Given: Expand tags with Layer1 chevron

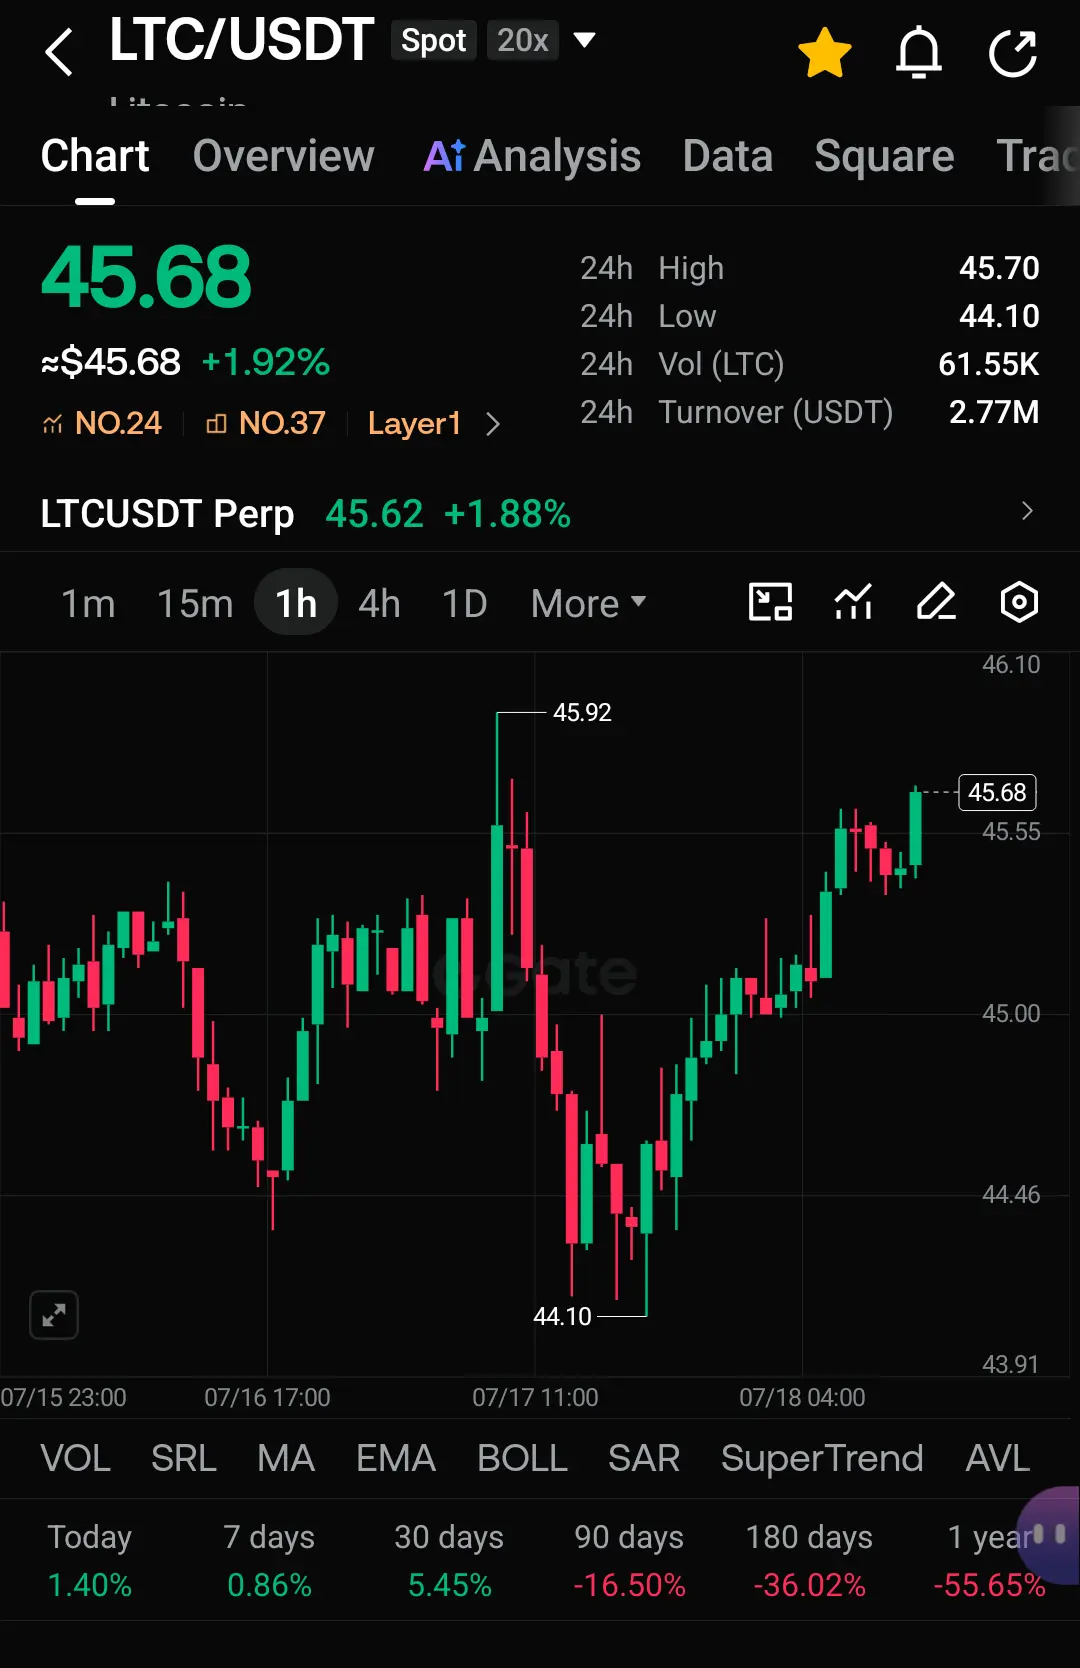Looking at the screenshot, I should coord(492,424).
